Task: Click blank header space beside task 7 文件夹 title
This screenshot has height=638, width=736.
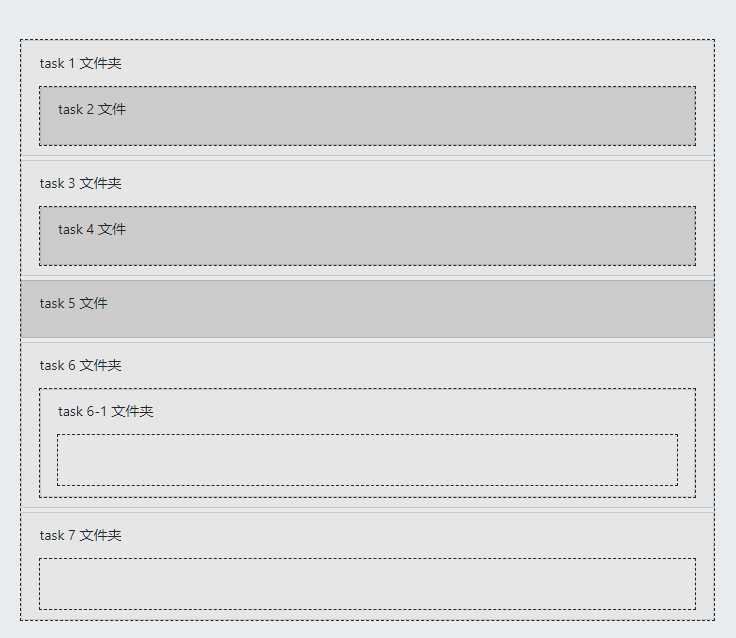Action: [400, 536]
